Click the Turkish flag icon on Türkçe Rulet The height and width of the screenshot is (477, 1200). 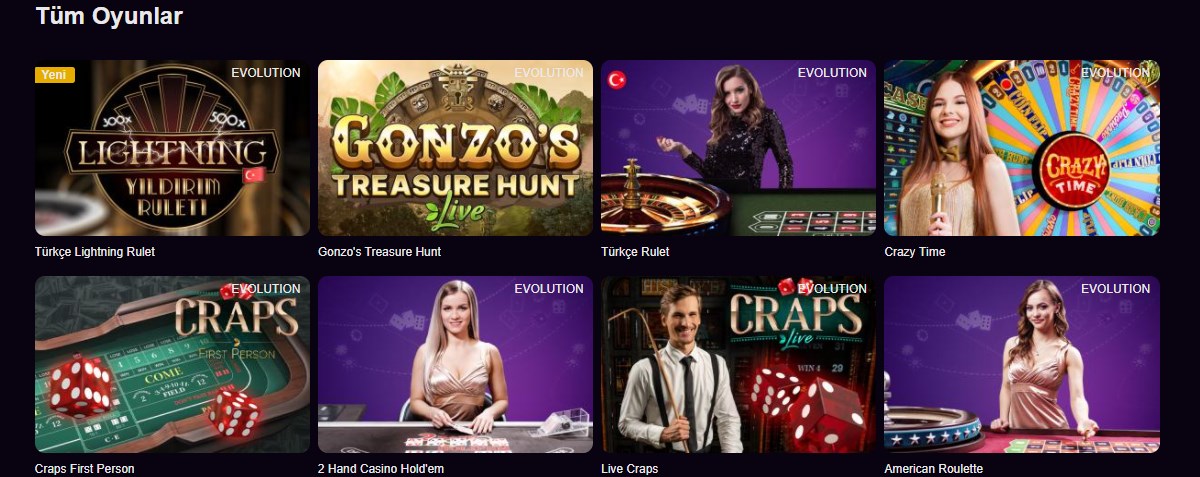[x=617, y=79]
